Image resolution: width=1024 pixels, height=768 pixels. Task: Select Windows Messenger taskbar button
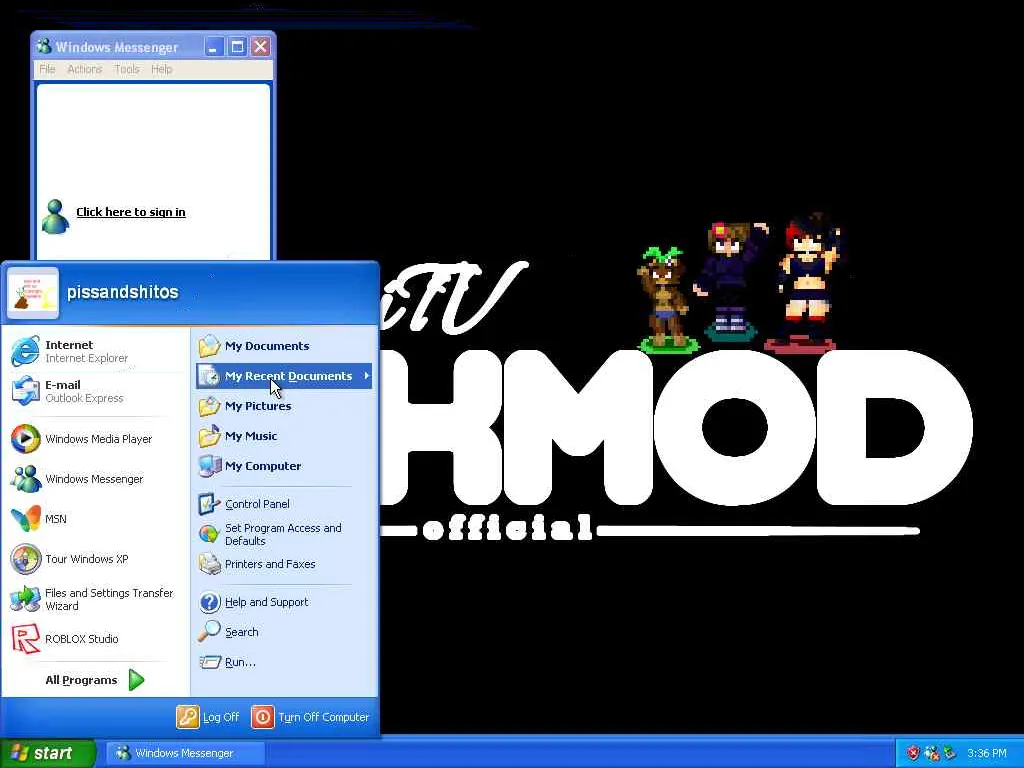point(185,753)
